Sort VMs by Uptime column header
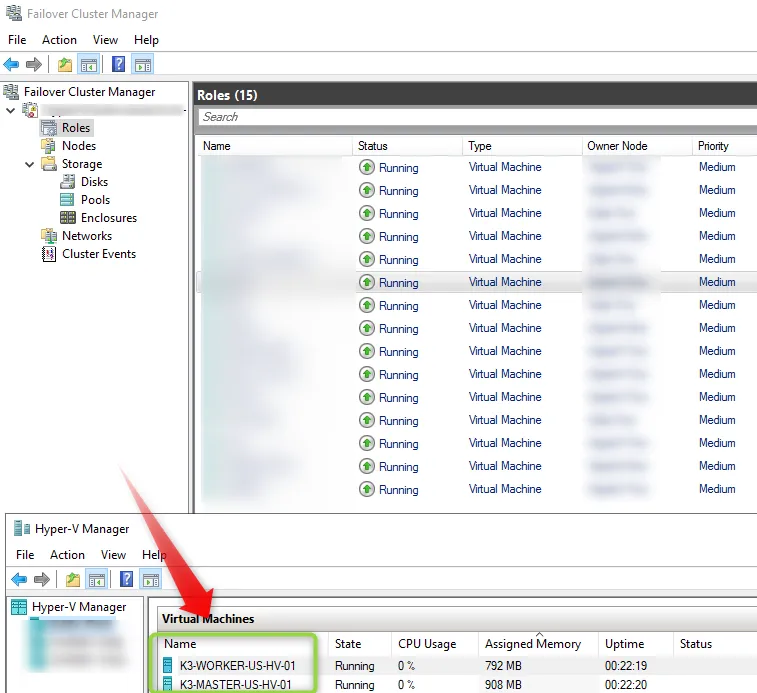 636,644
